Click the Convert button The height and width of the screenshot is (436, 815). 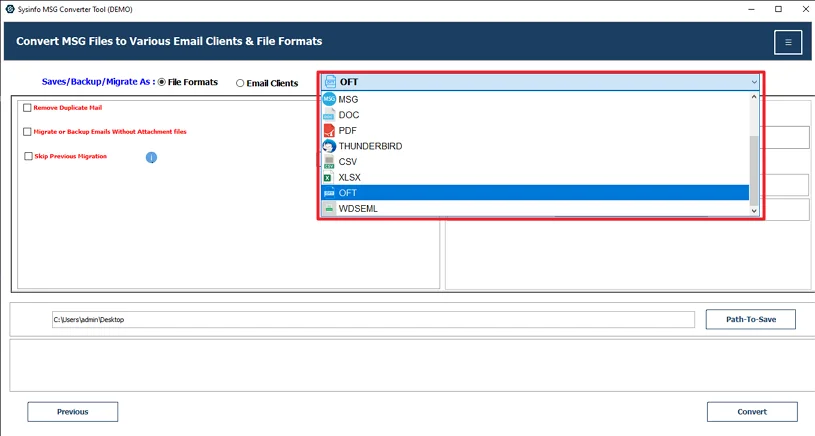(752, 412)
